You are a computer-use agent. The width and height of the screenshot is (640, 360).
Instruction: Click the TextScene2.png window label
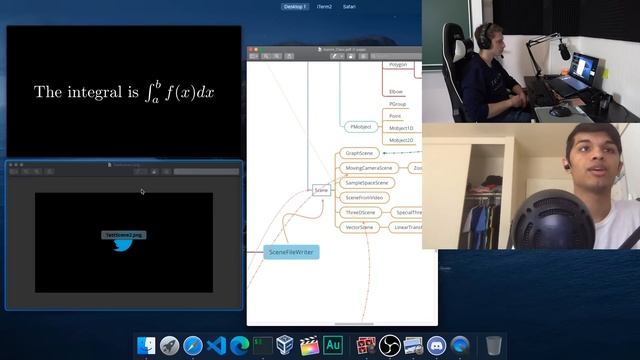[x=124, y=235]
